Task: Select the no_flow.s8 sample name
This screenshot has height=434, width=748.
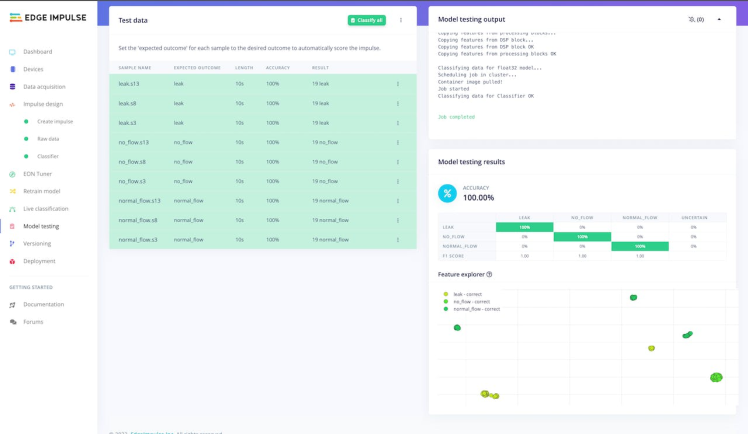Action: [x=132, y=162]
